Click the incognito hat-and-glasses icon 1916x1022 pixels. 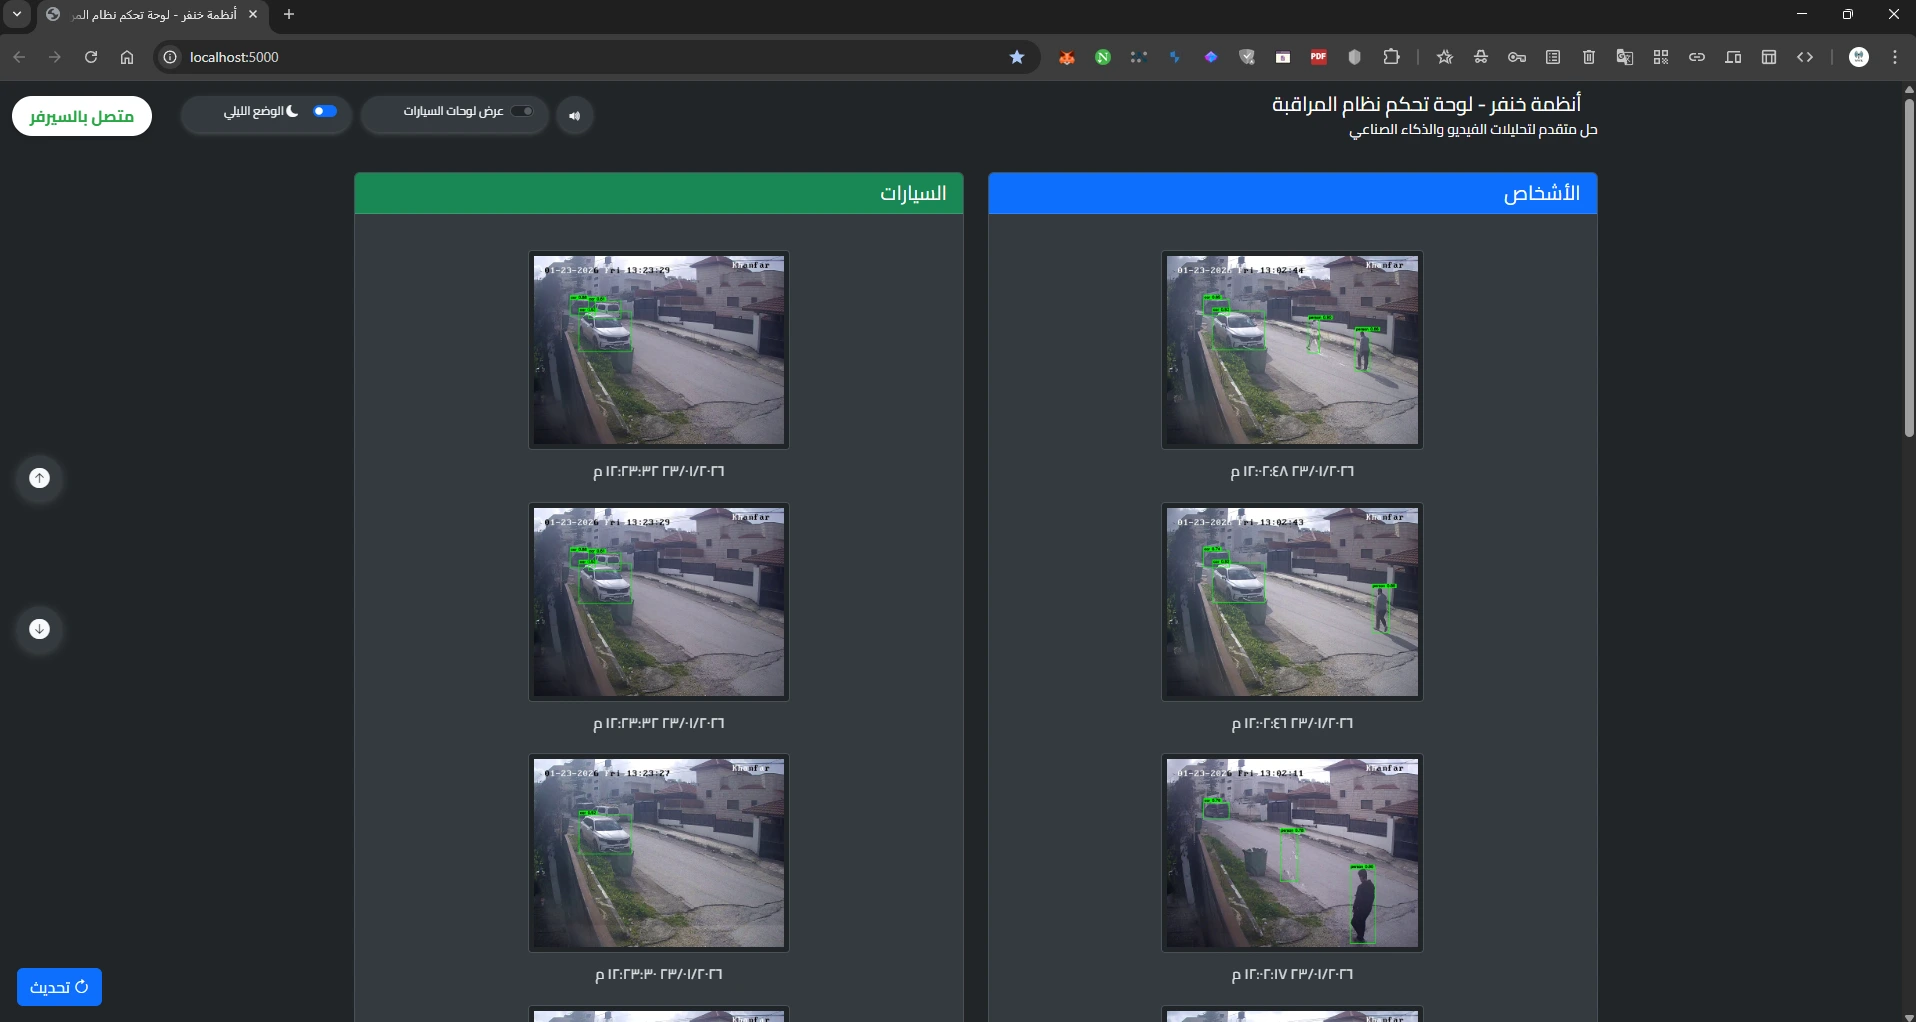click(1481, 58)
